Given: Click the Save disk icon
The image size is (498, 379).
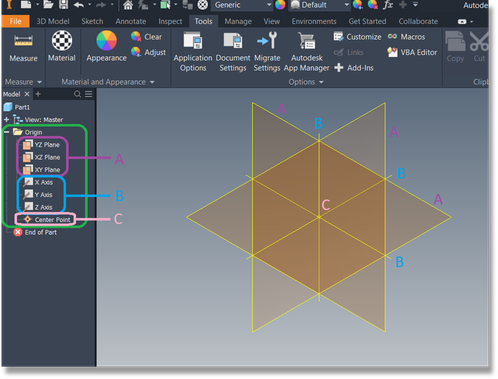Looking at the screenshot, I should 63,5.
